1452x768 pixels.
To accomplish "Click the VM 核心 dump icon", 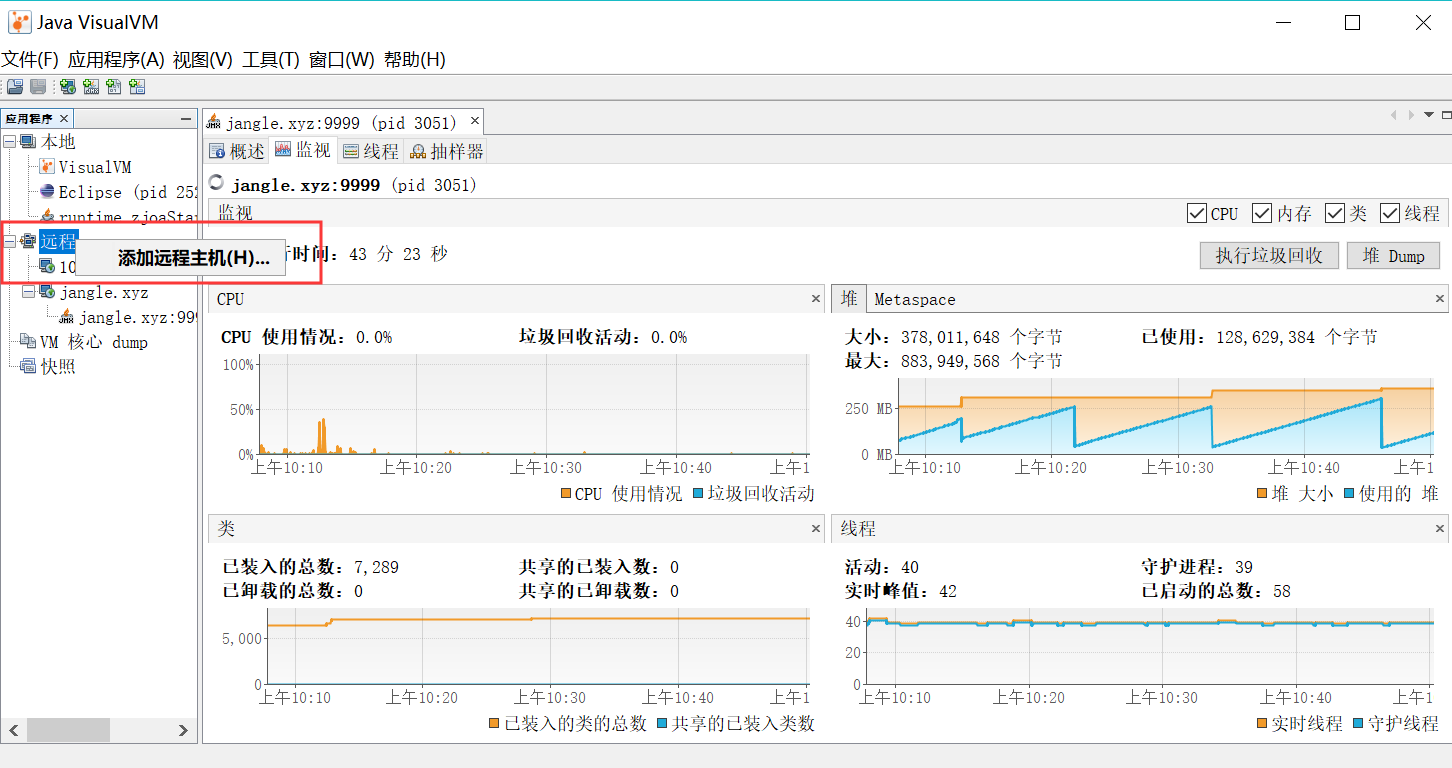I will point(28,342).
